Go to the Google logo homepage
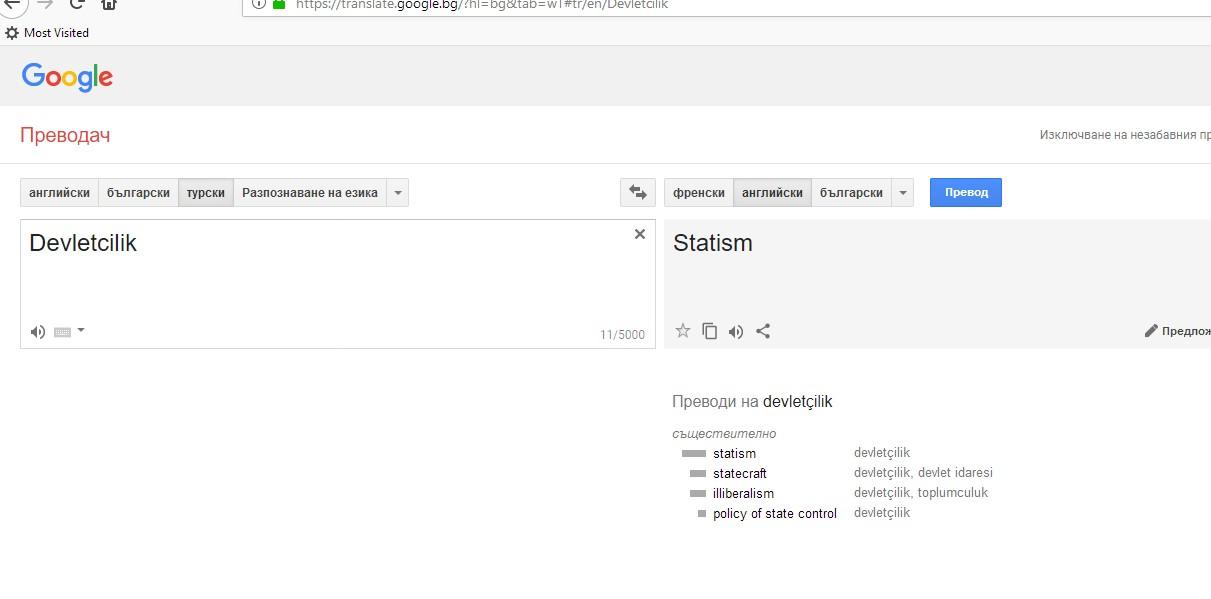The width and height of the screenshot is (1211, 599). pyautogui.click(x=67, y=77)
